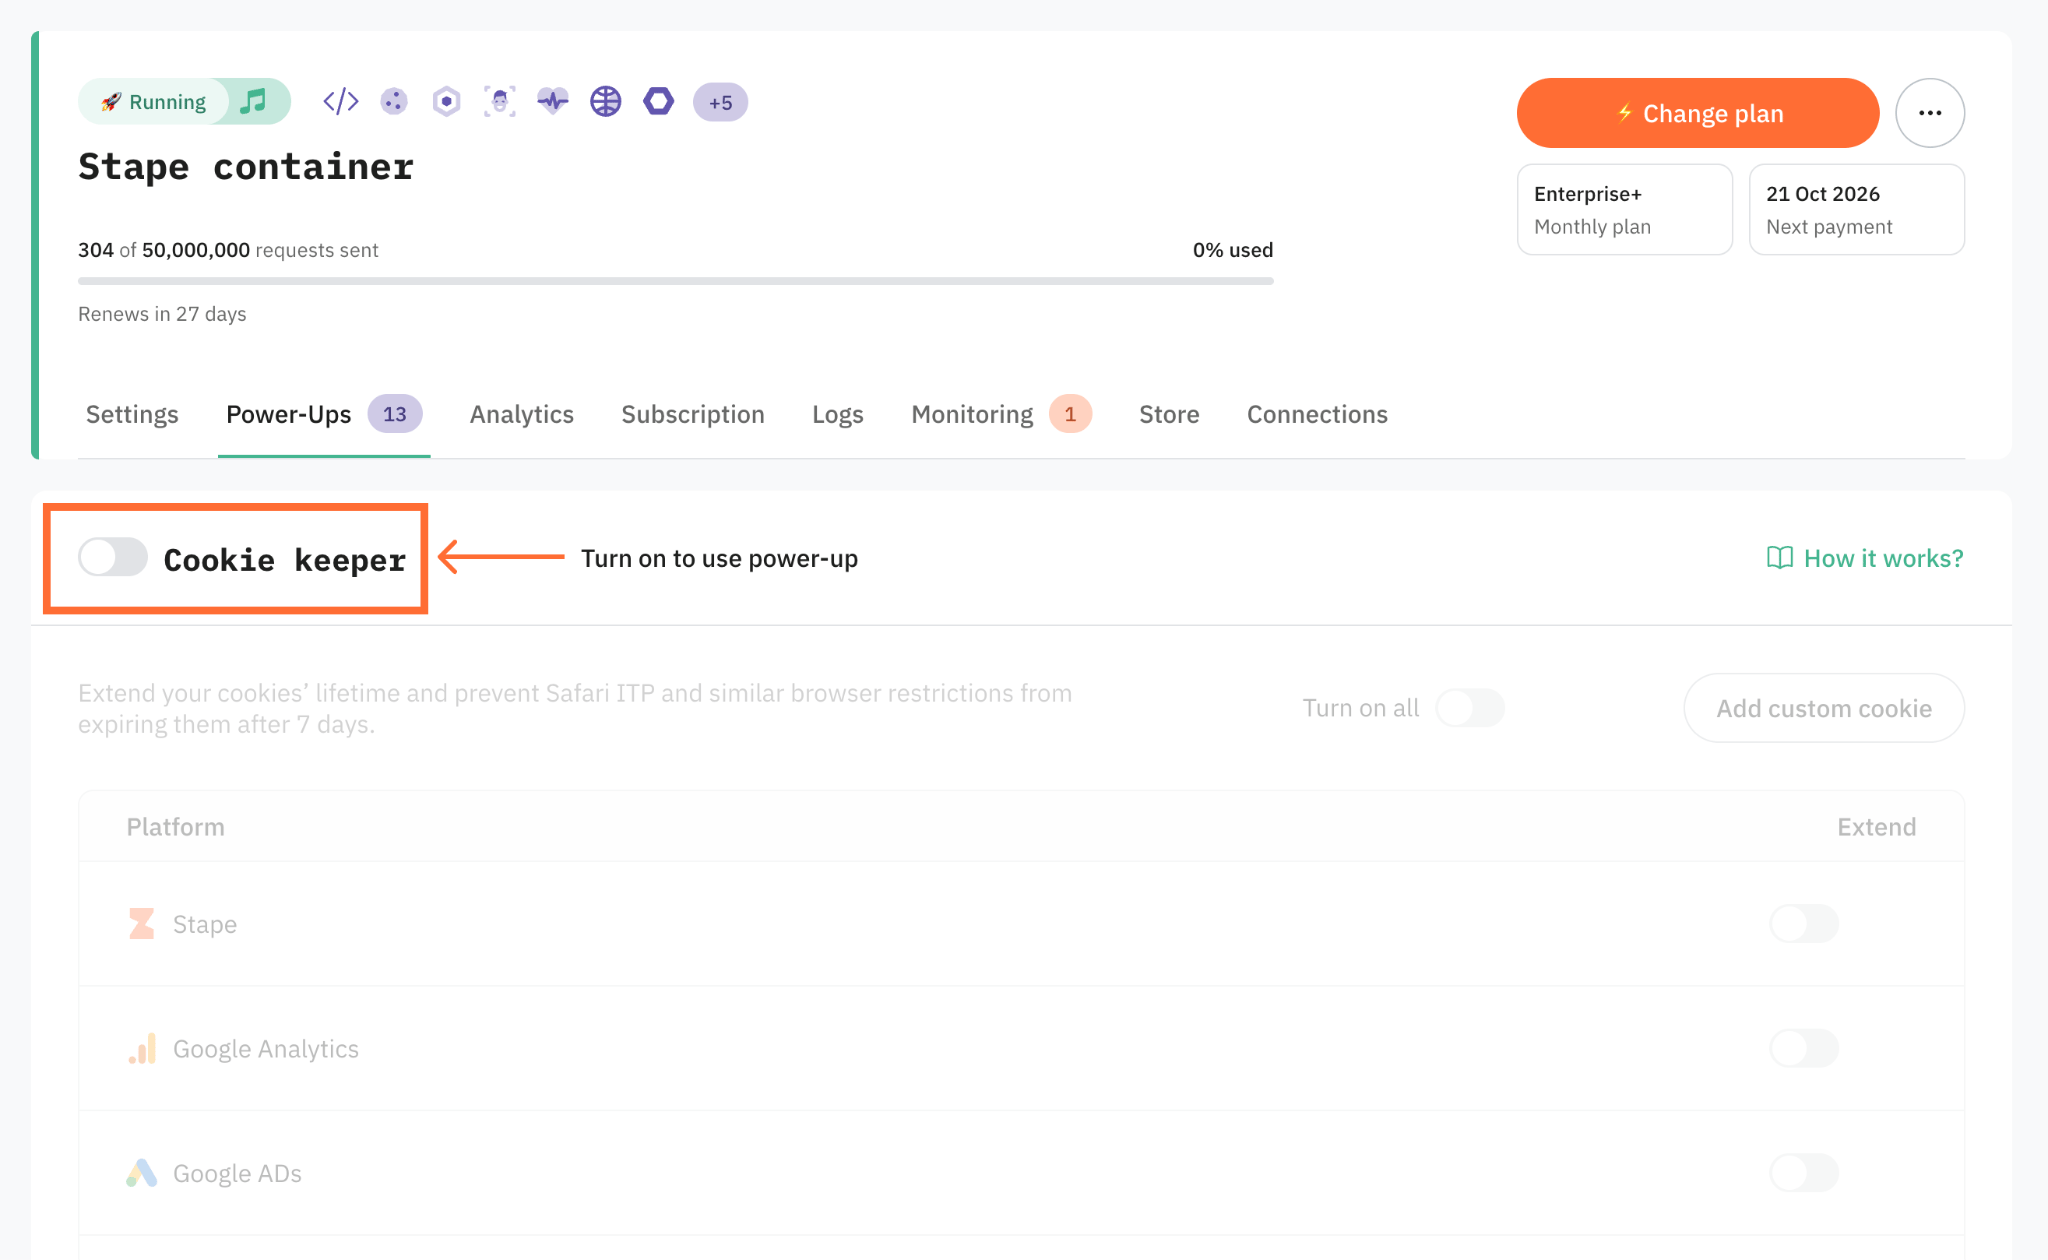The width and height of the screenshot is (2048, 1260).
Task: Open the How it works link
Action: point(1865,558)
